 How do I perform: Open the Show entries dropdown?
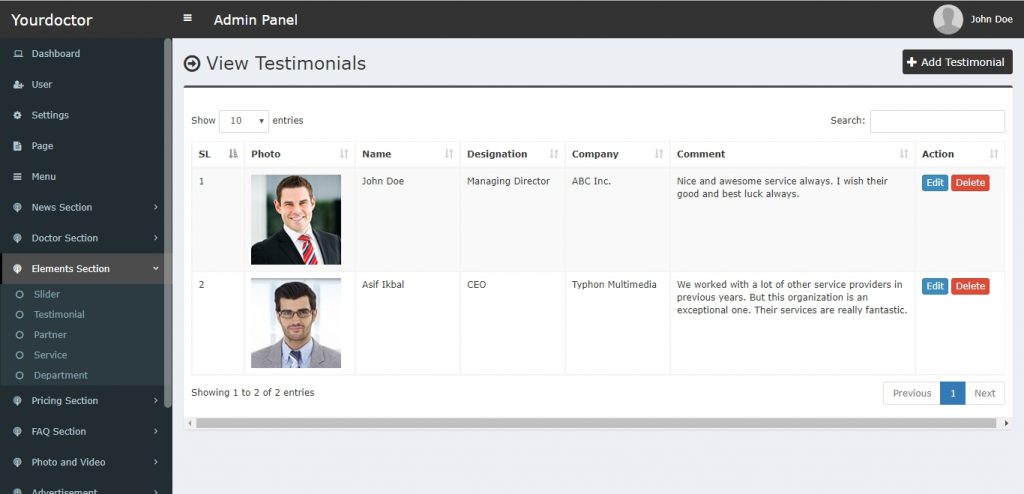click(244, 121)
